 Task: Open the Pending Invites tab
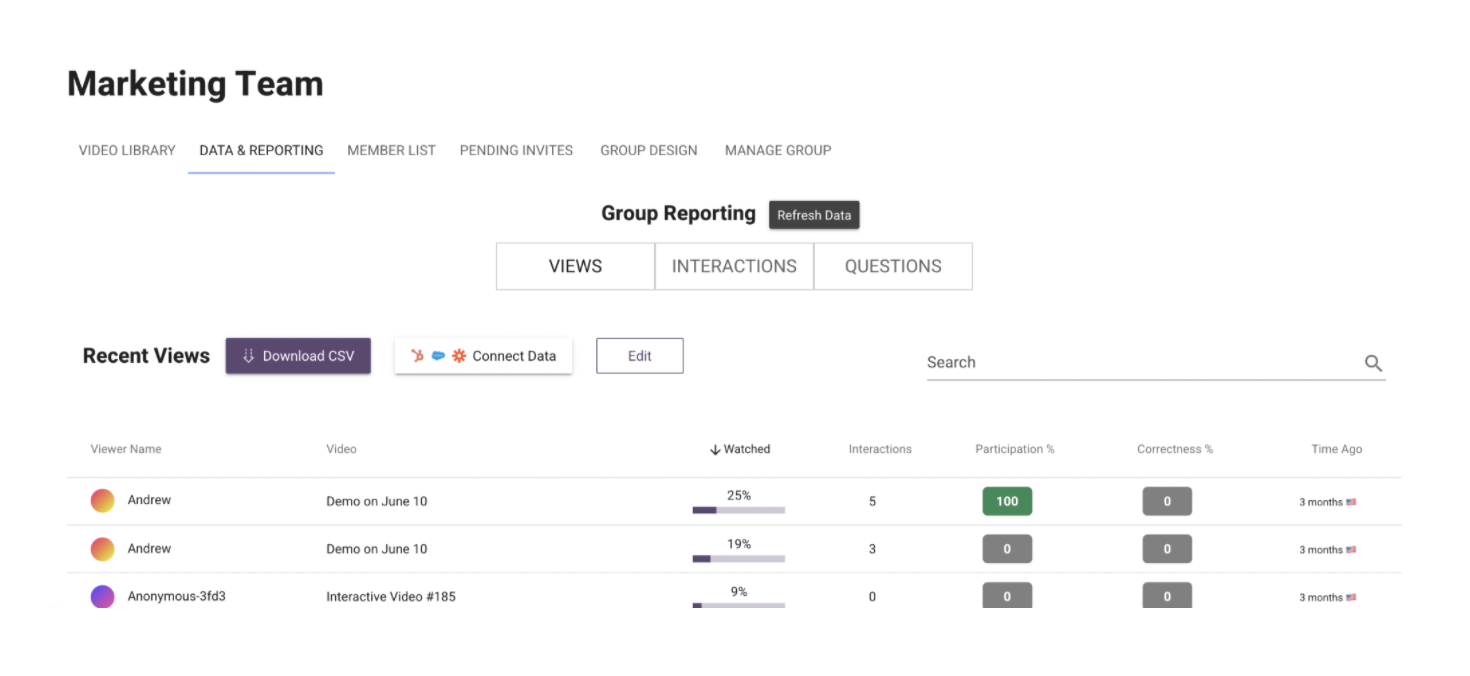[516, 150]
